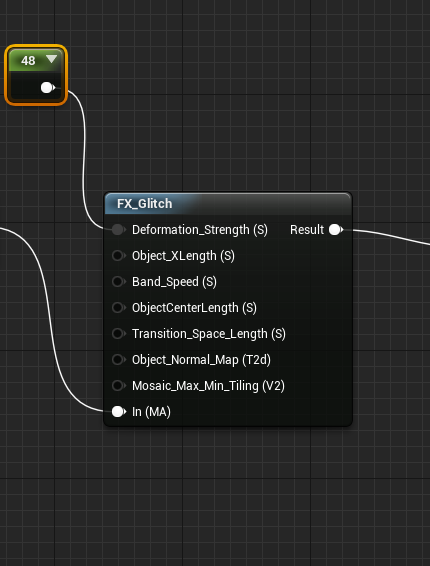Click the Object_Normal_Map (T2d) label
Image resolution: width=430 pixels, height=566 pixels.
coord(201,360)
